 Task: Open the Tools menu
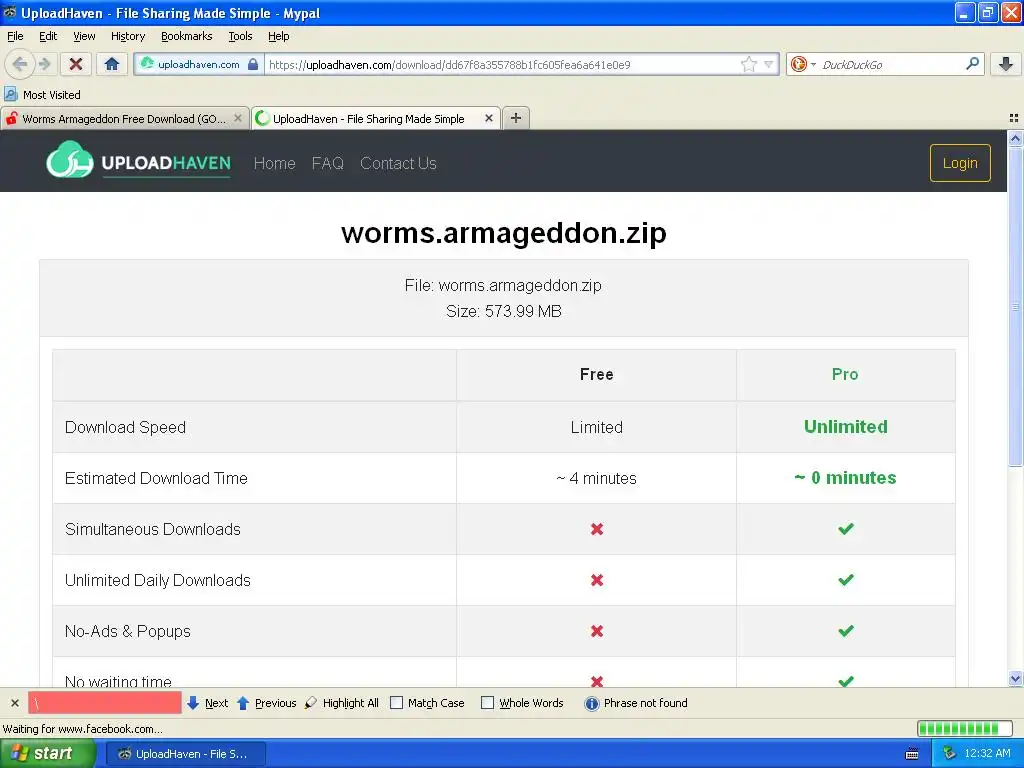(x=240, y=36)
